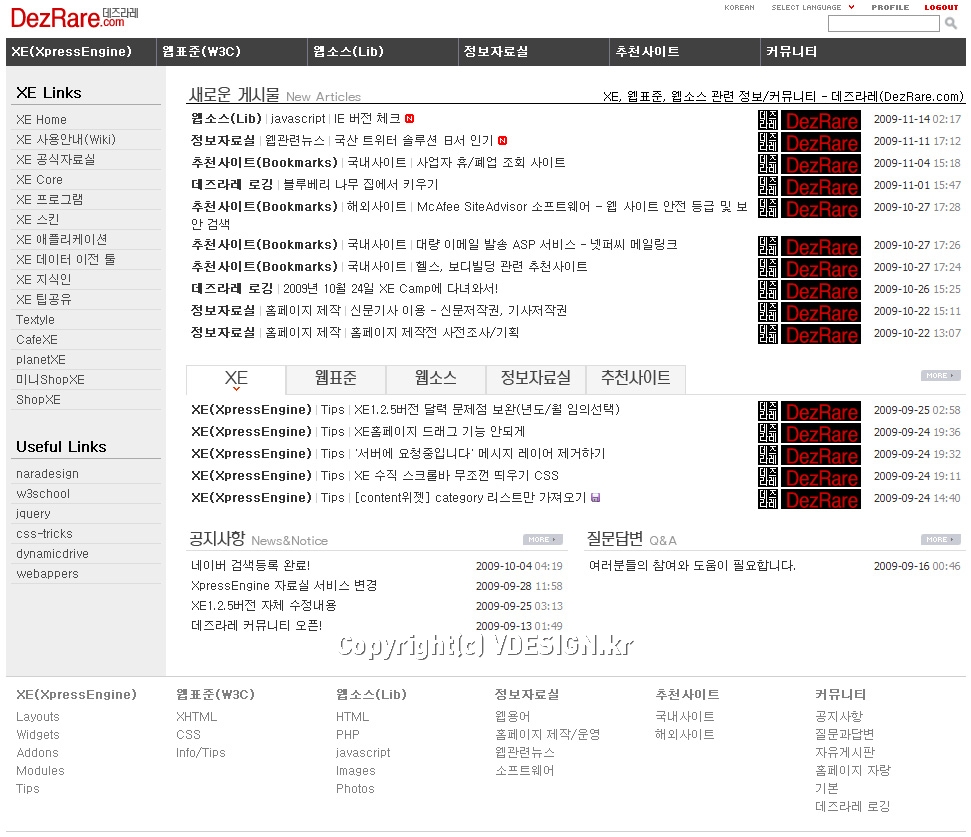Open XE Core sidebar link

pyautogui.click(x=40, y=180)
